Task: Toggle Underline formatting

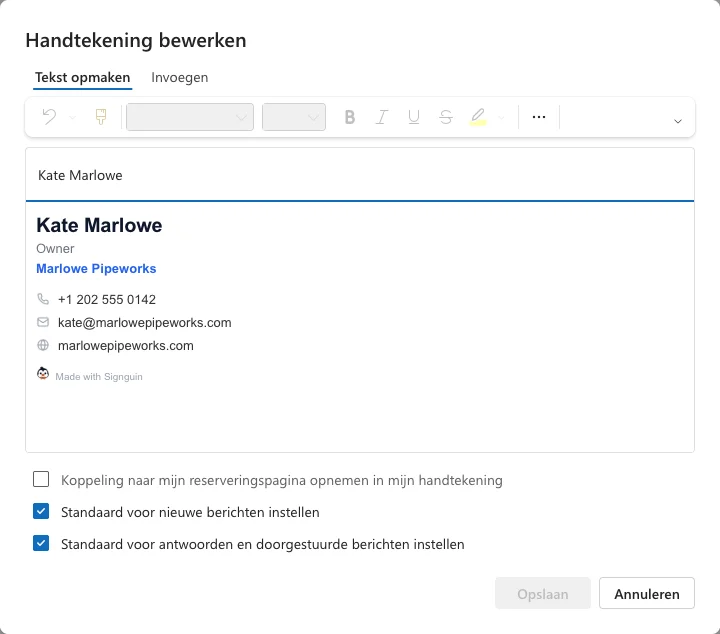Action: coord(414,117)
